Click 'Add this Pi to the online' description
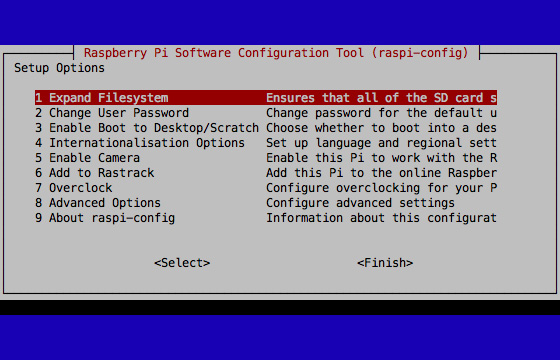This screenshot has width=560, height=360. 354,173
